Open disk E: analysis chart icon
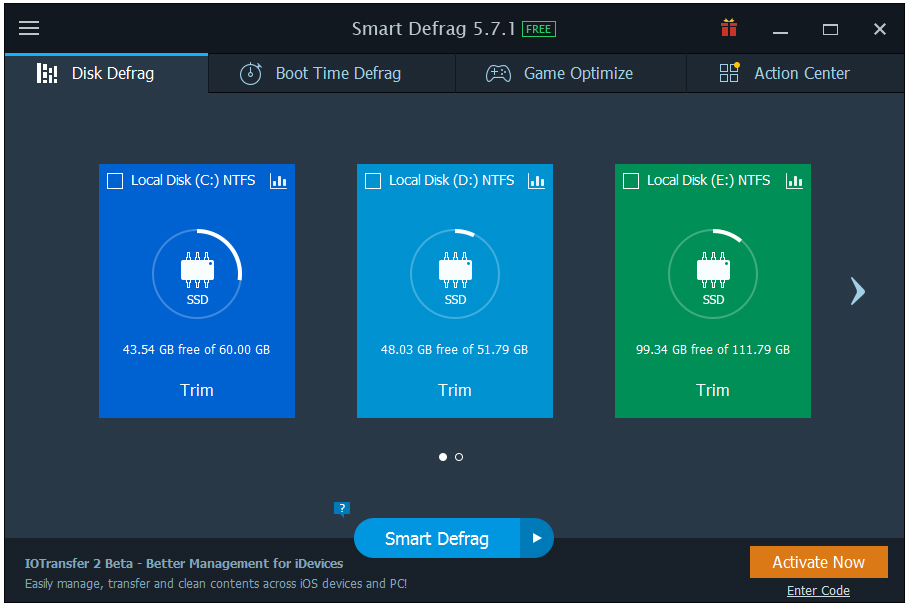Screen dimensions: 909x606 click(x=794, y=181)
